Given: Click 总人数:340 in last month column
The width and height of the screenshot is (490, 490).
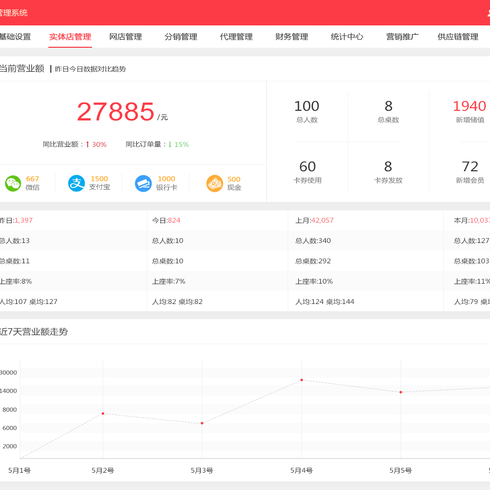Looking at the screenshot, I should 313,241.
